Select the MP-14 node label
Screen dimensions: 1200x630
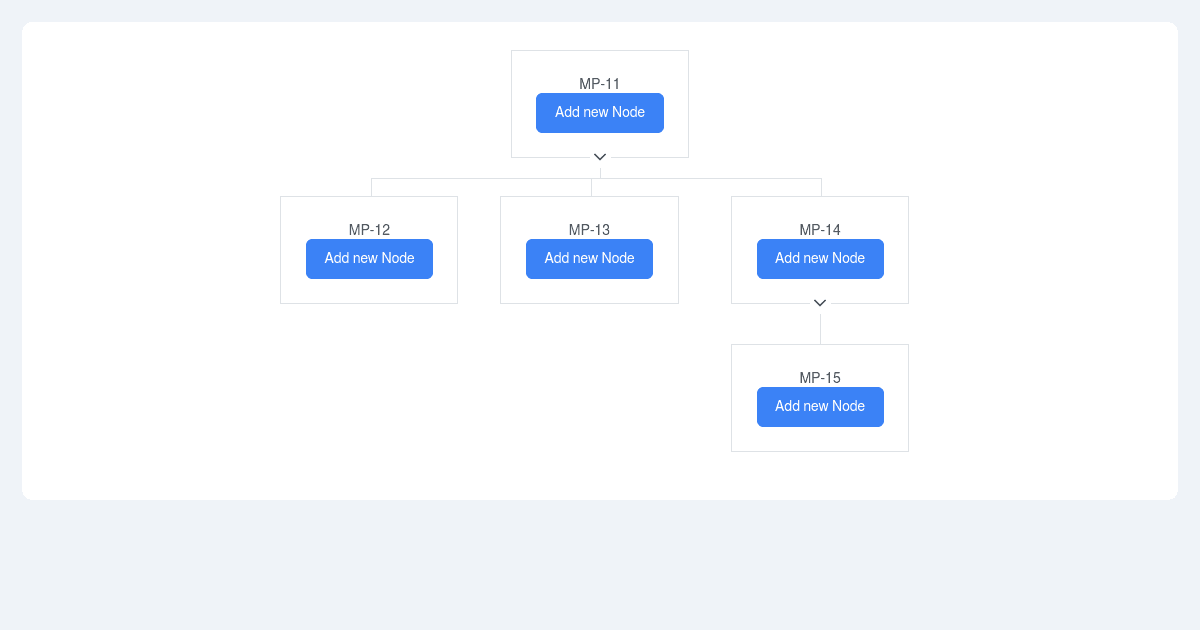click(x=820, y=230)
